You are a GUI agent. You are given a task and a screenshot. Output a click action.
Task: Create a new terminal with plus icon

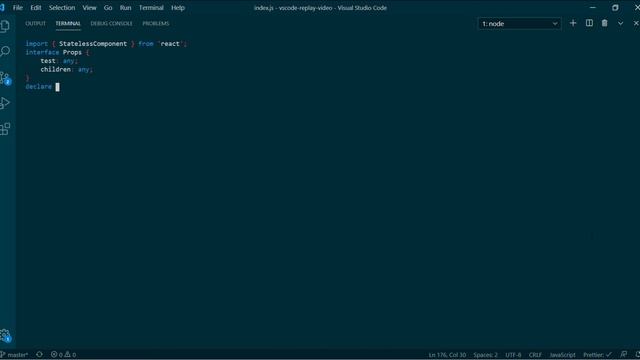click(573, 23)
